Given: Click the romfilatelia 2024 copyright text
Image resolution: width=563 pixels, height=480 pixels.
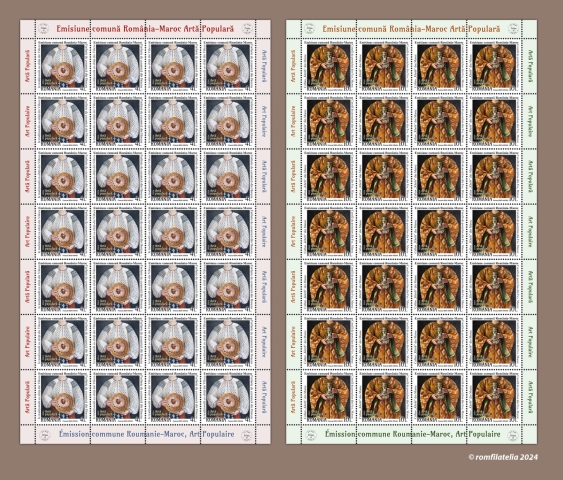Looking at the screenshot, I should [x=503, y=457].
